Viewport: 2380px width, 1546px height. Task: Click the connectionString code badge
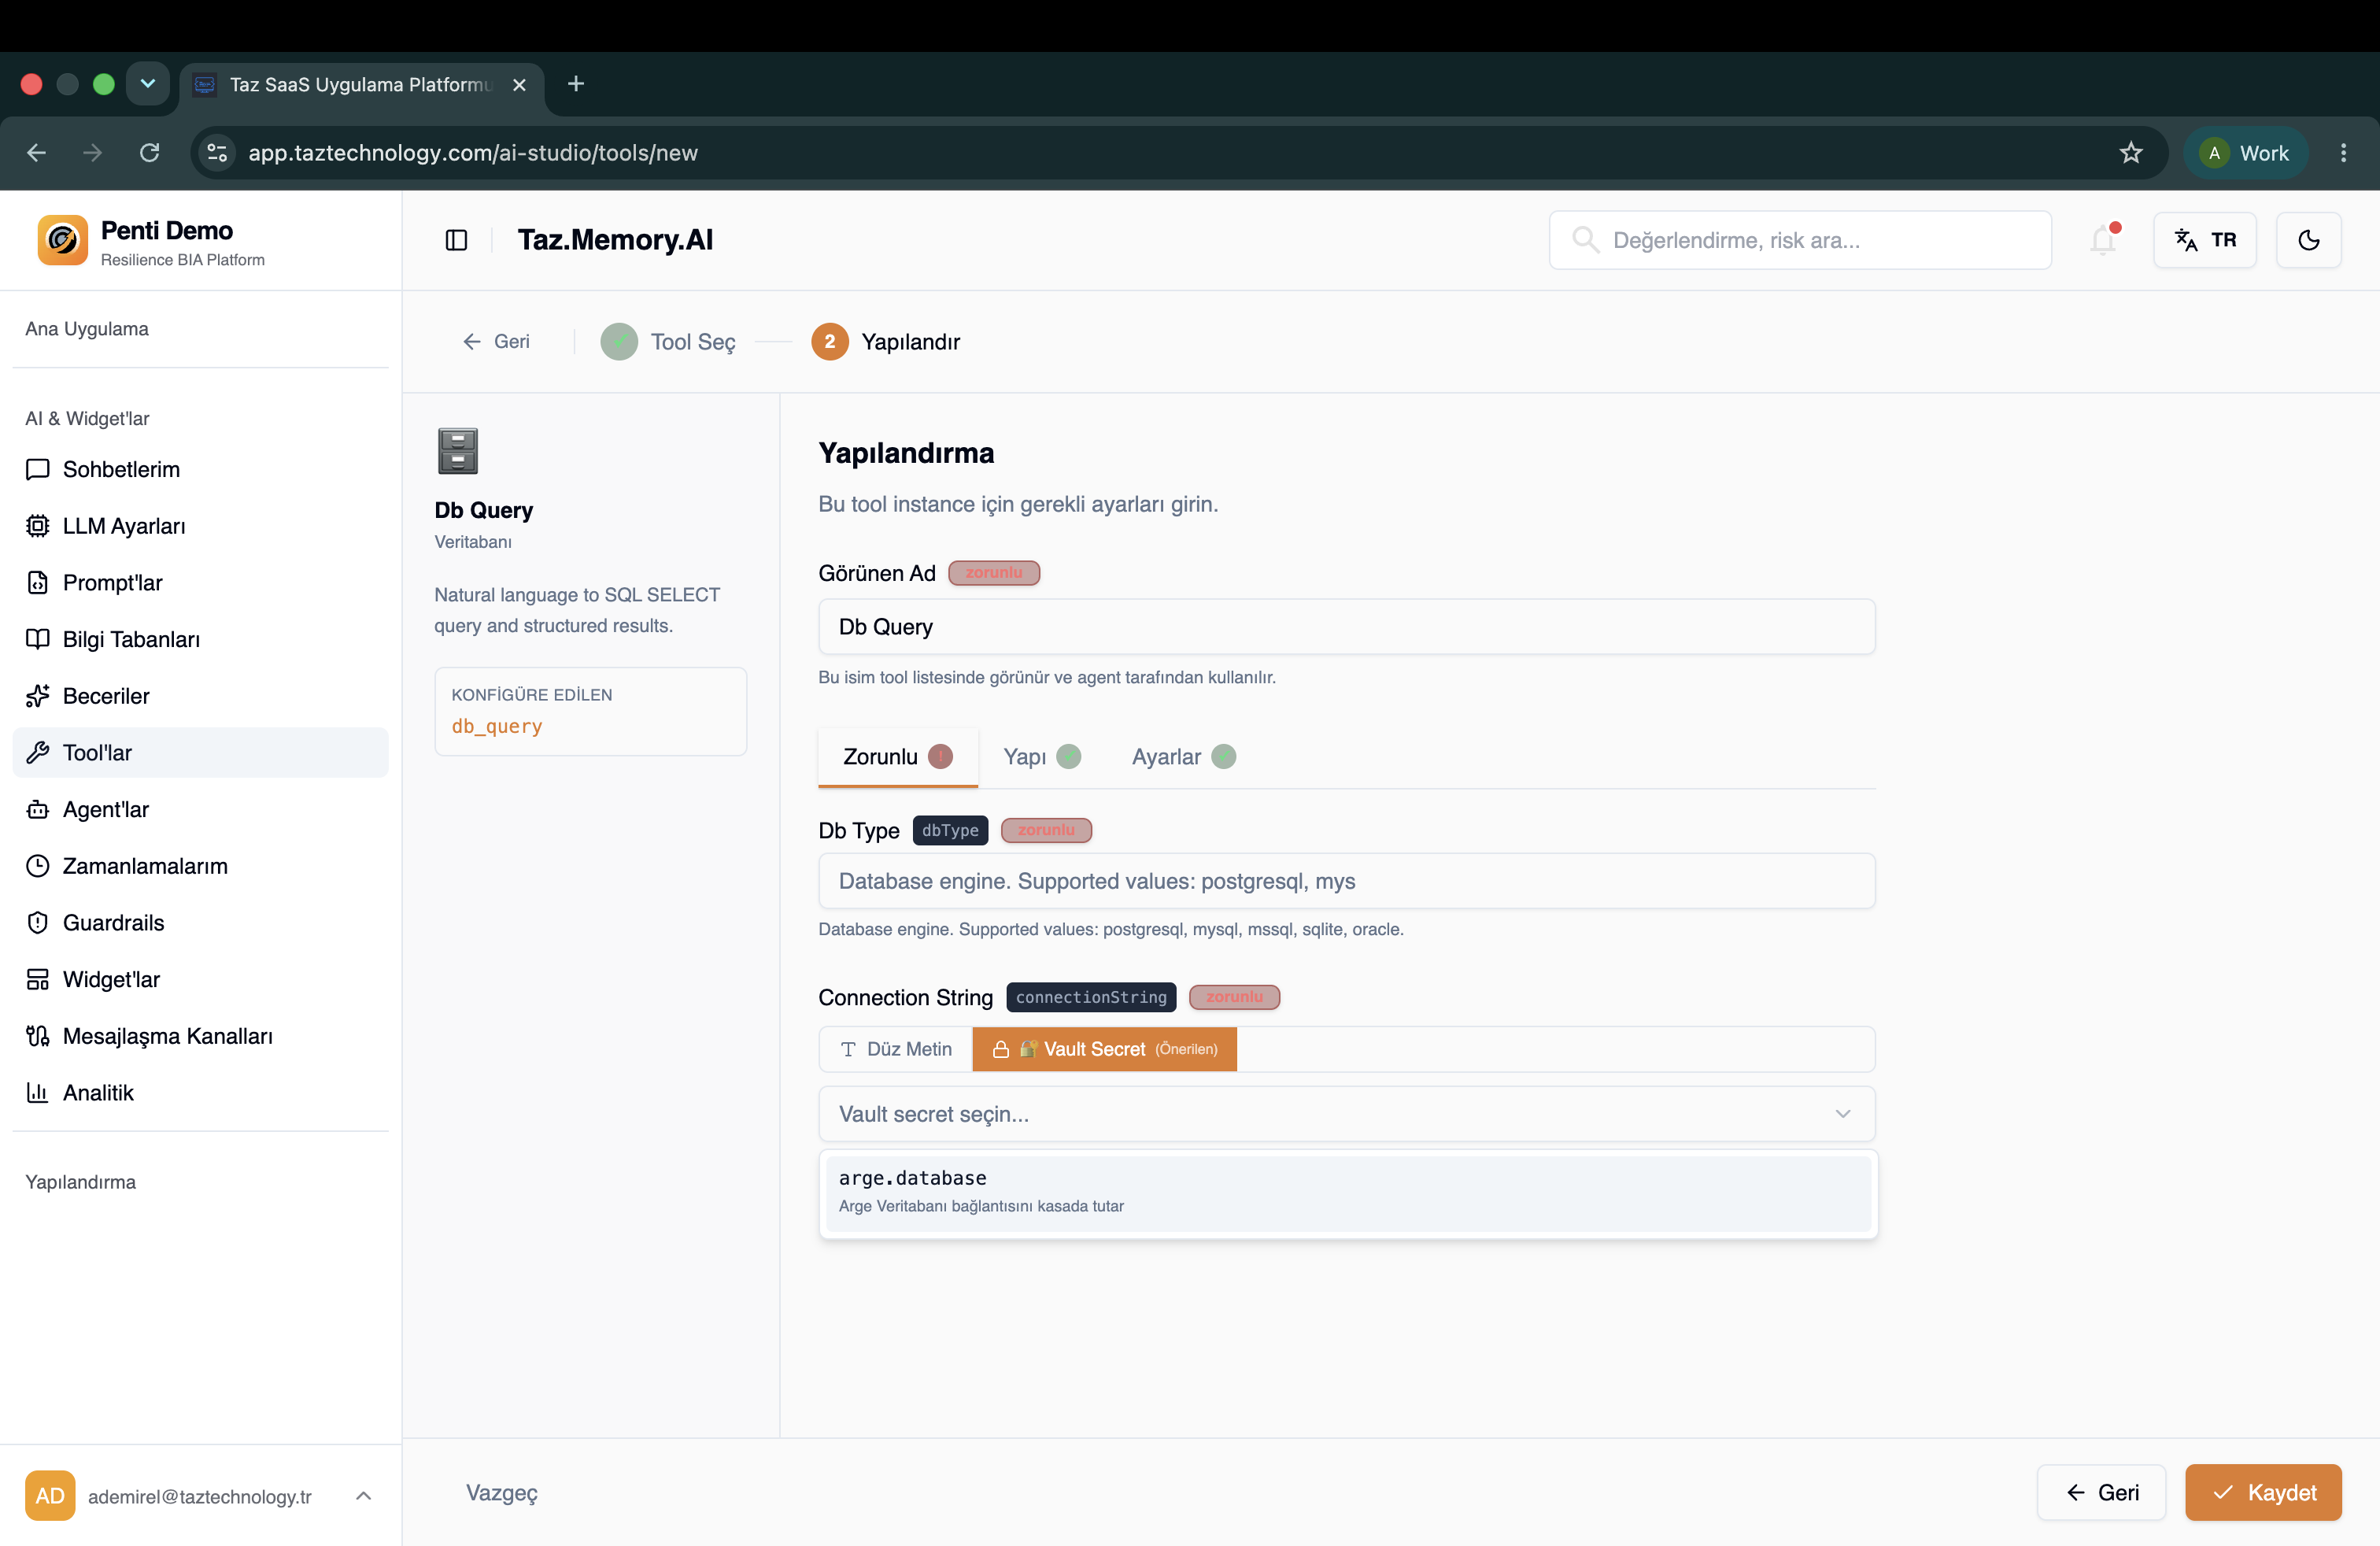click(1091, 997)
